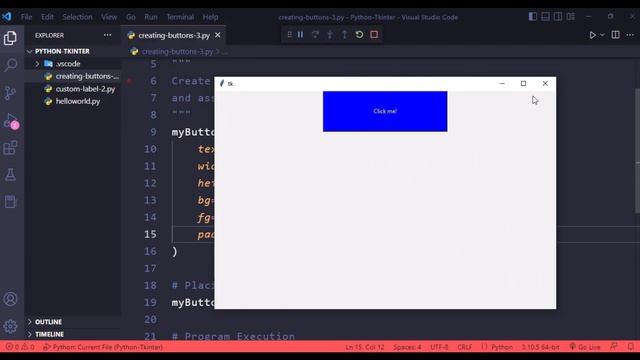Open the Help menu
Viewport: 640px width, 360px height.
pos(211,17)
